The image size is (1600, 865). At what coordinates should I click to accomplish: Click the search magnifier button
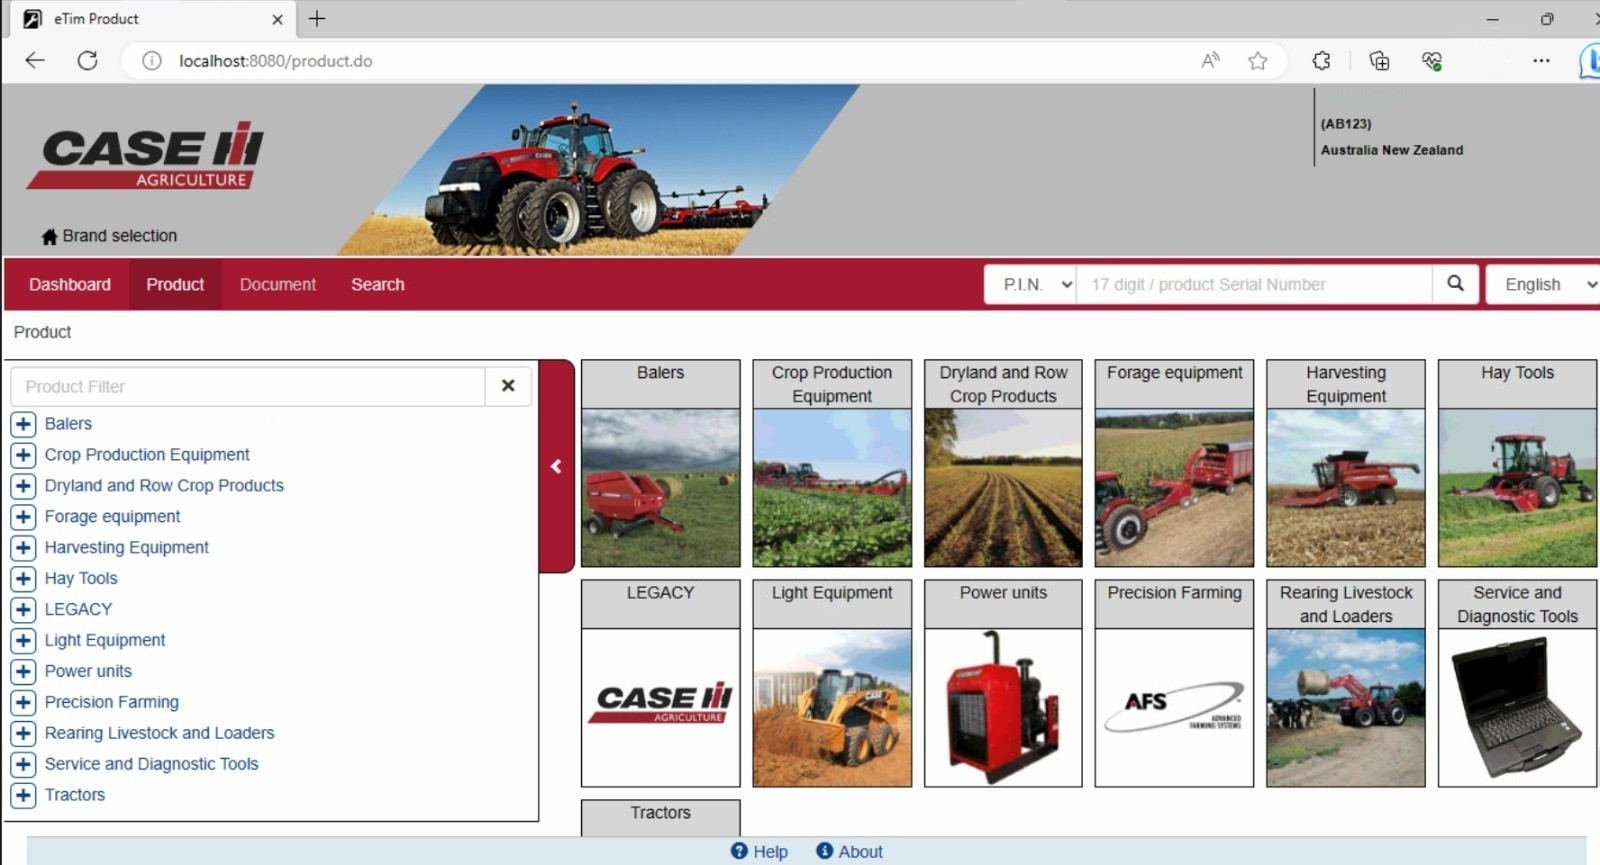pos(1456,284)
